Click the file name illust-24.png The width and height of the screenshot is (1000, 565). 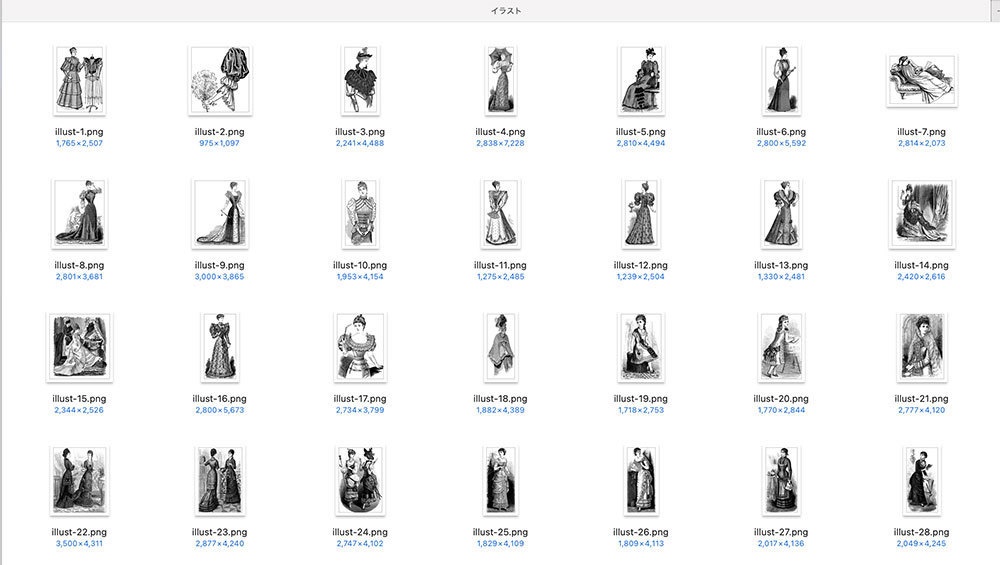[360, 532]
